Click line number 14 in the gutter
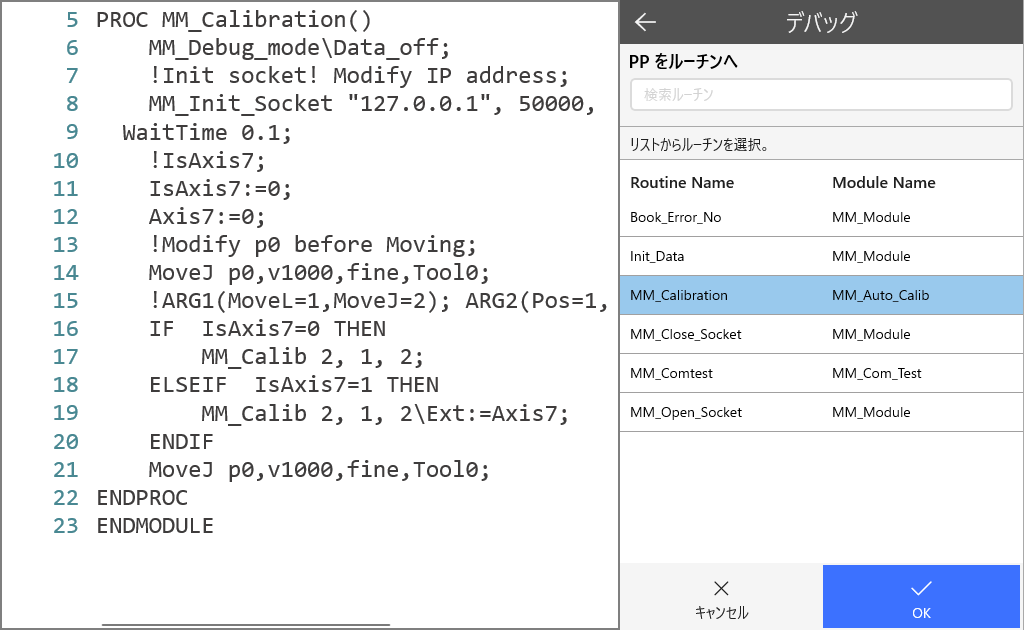Viewport: 1024px width, 630px height. (66, 273)
